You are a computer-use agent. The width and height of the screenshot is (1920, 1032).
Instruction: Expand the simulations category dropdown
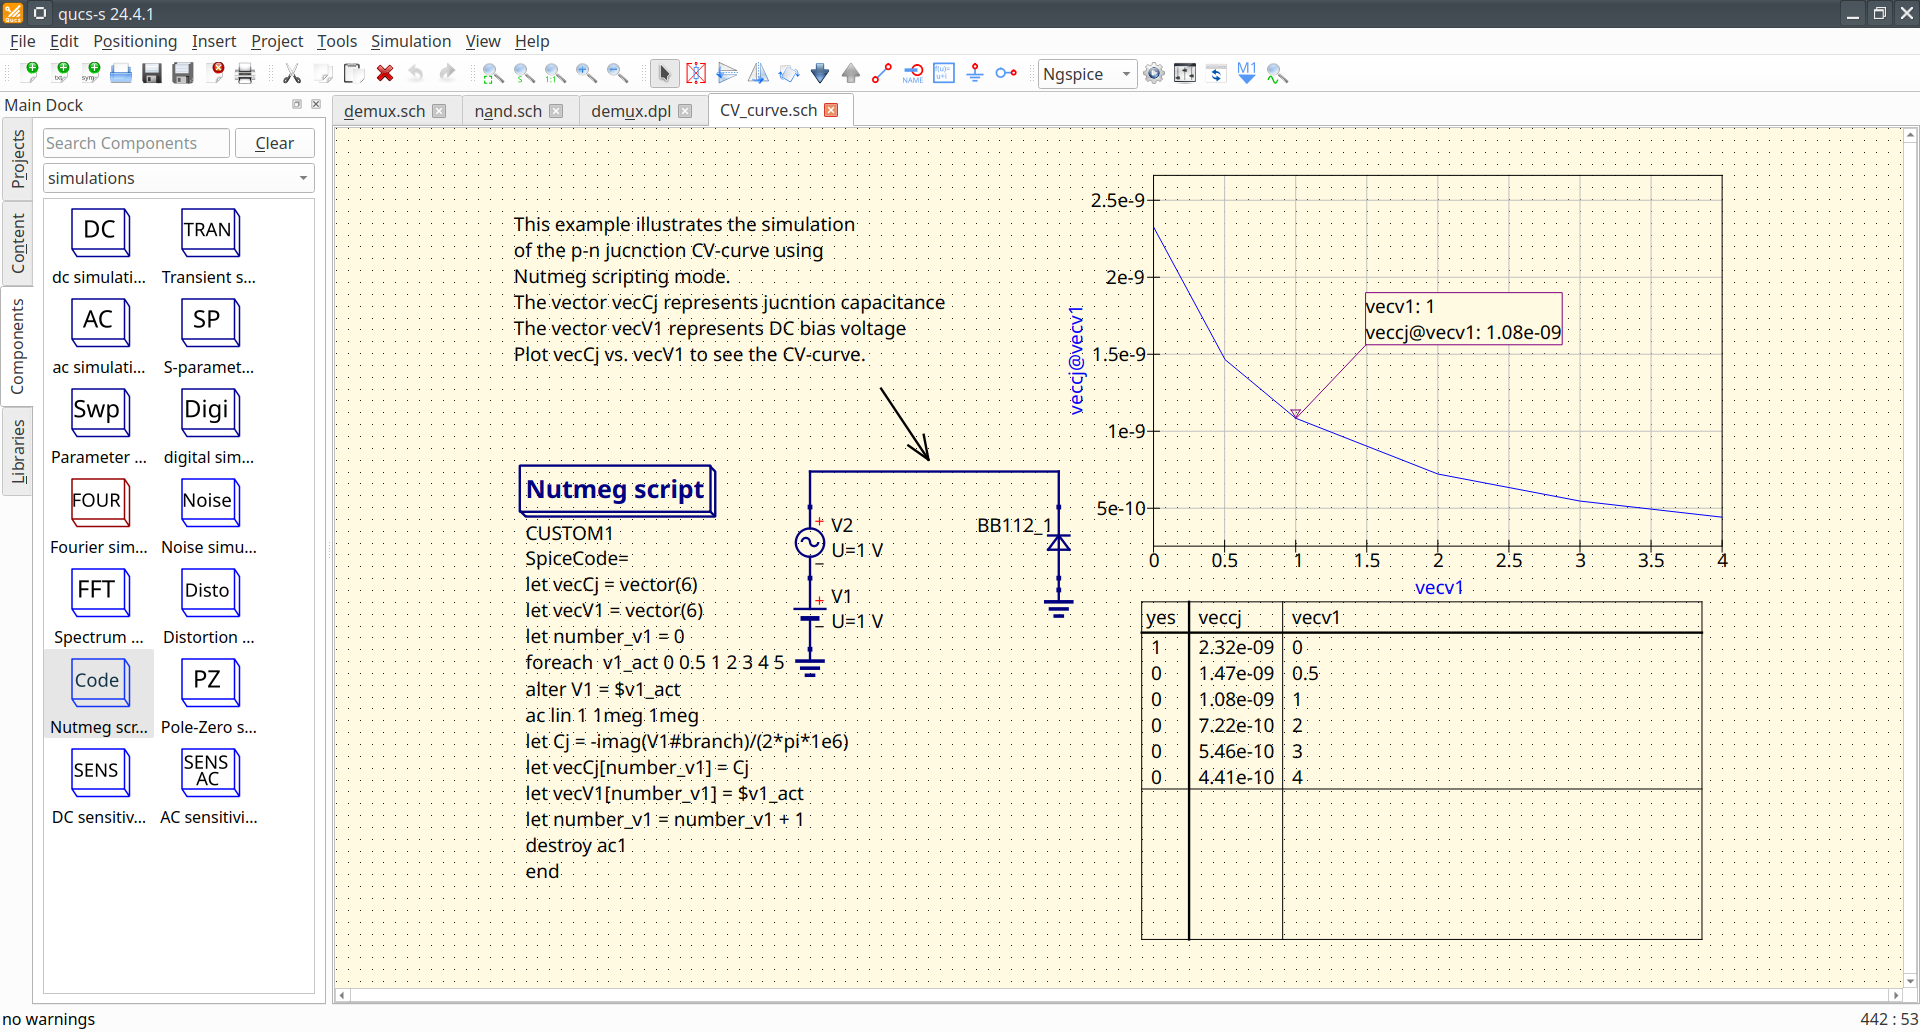pyautogui.click(x=179, y=178)
